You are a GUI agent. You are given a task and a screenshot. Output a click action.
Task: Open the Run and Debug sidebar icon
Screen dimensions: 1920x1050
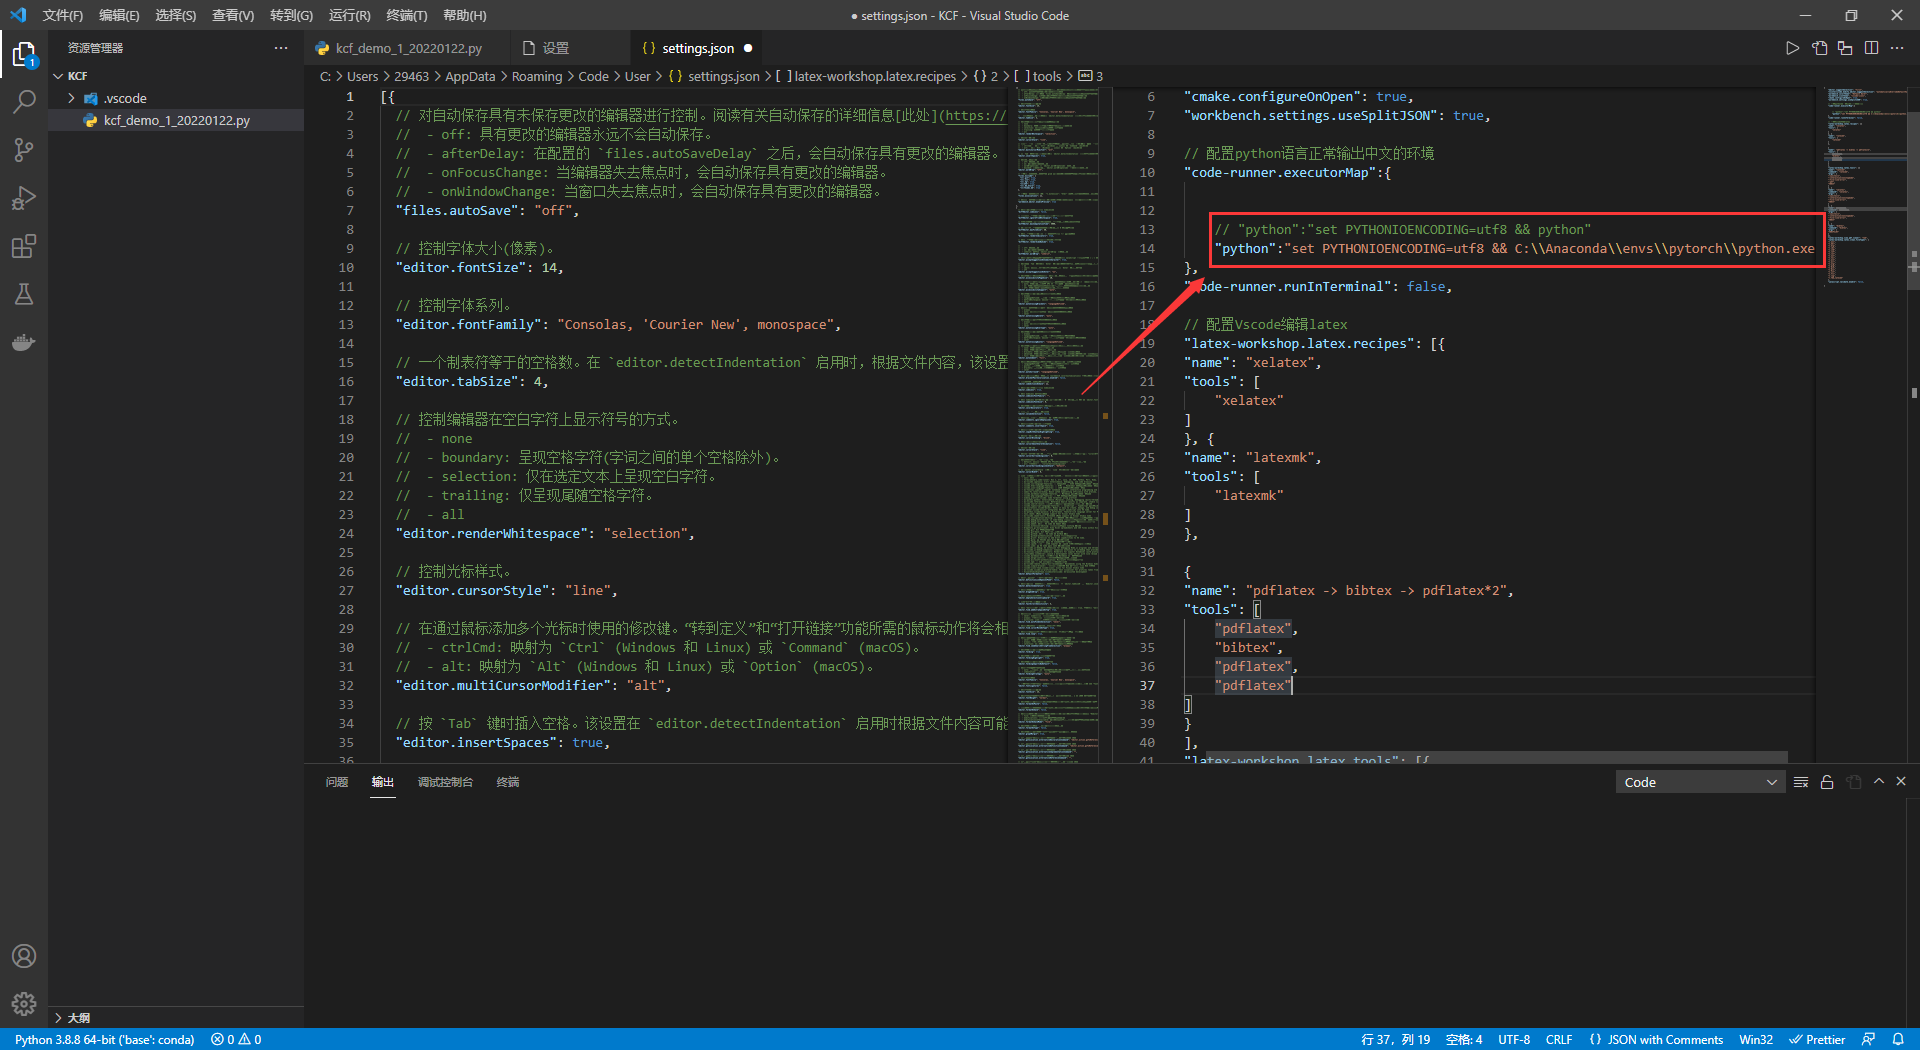[x=24, y=198]
